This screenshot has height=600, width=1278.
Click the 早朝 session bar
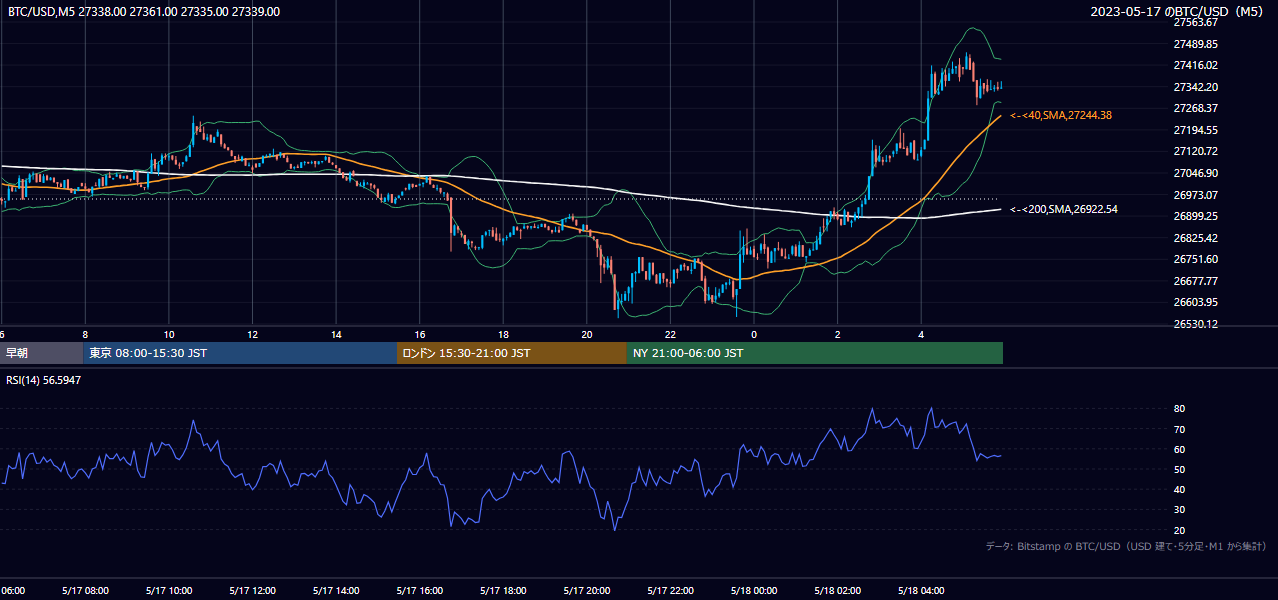tap(41, 353)
